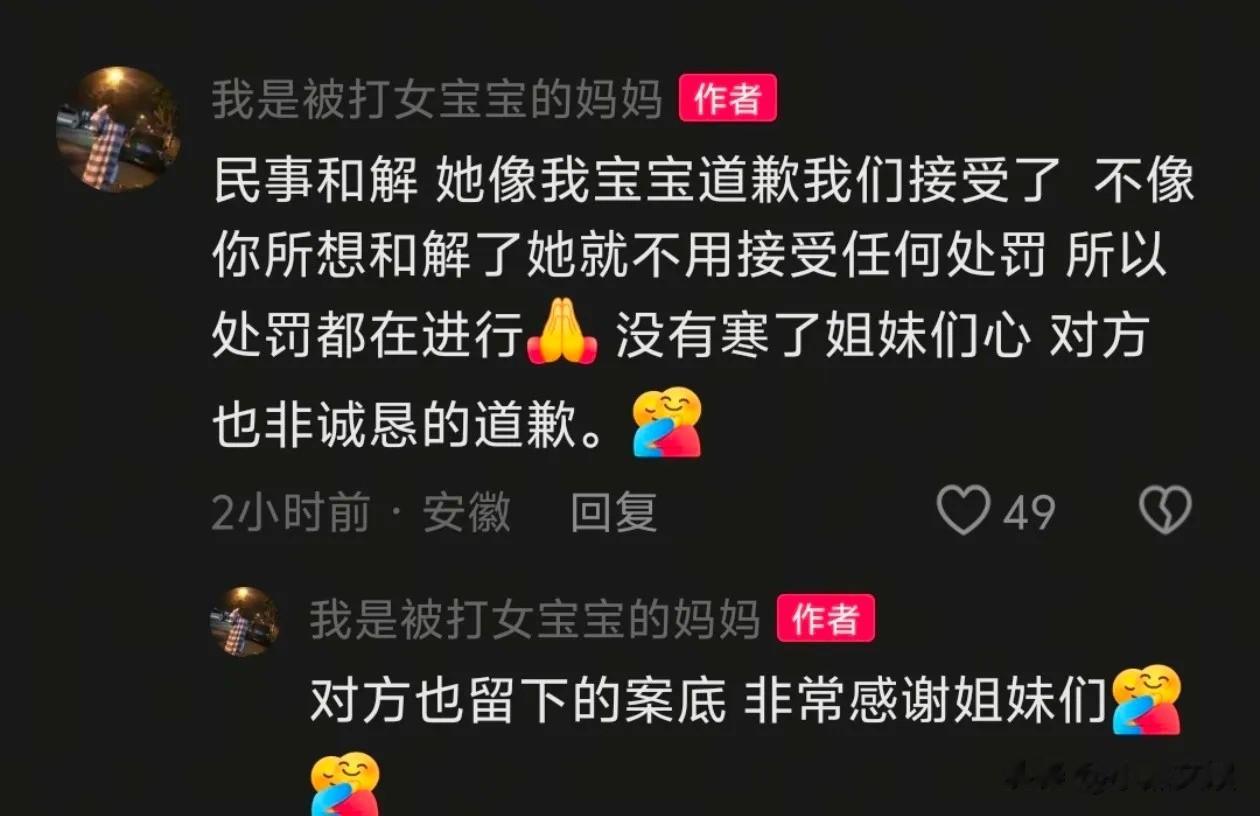Select reply text 对方也留下的案底

click(517, 702)
